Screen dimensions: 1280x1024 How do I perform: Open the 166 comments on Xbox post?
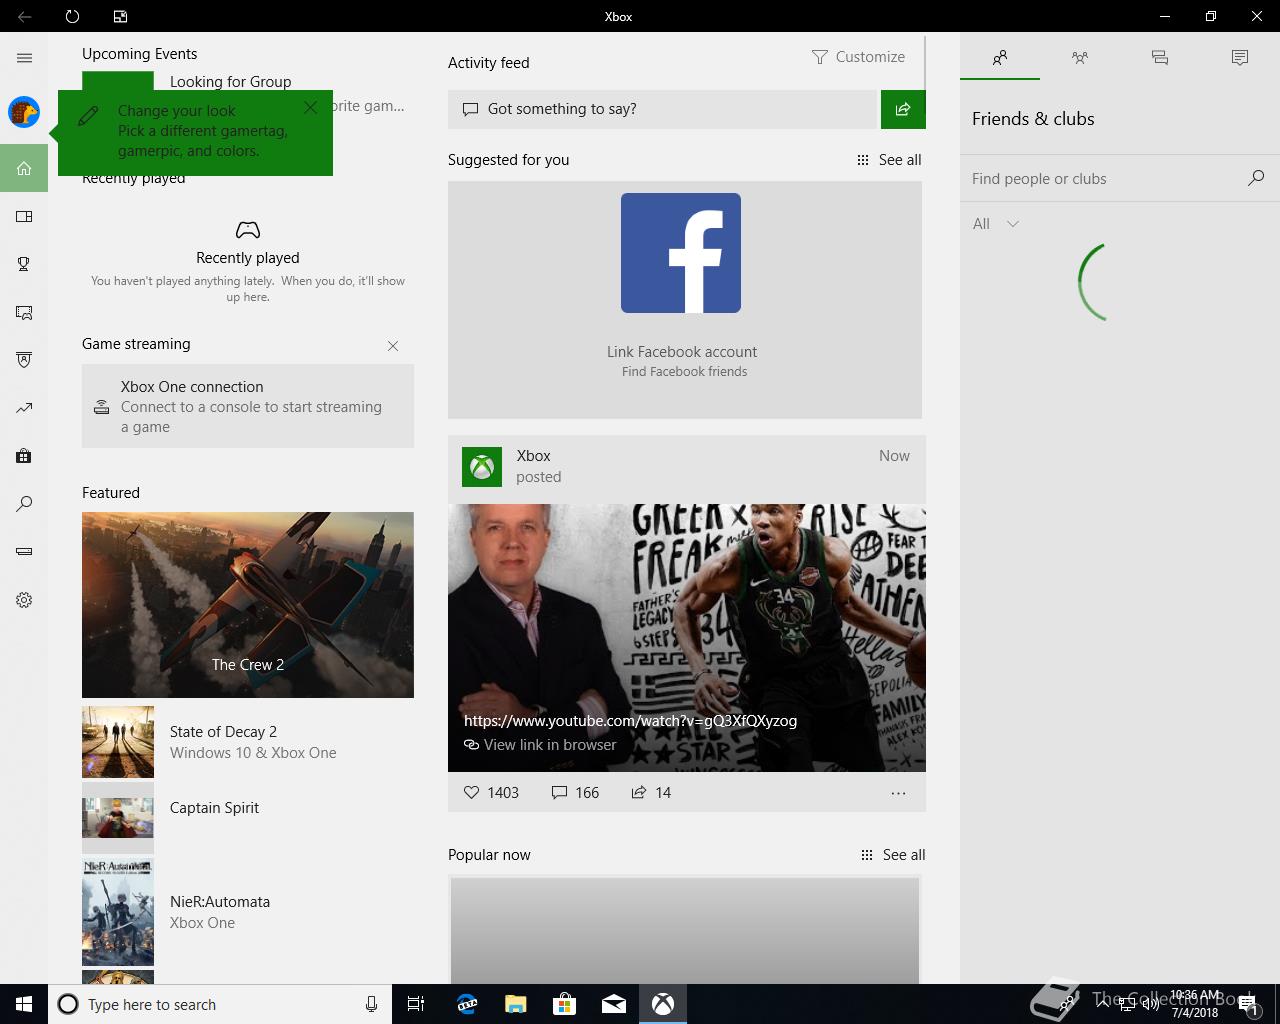click(575, 792)
